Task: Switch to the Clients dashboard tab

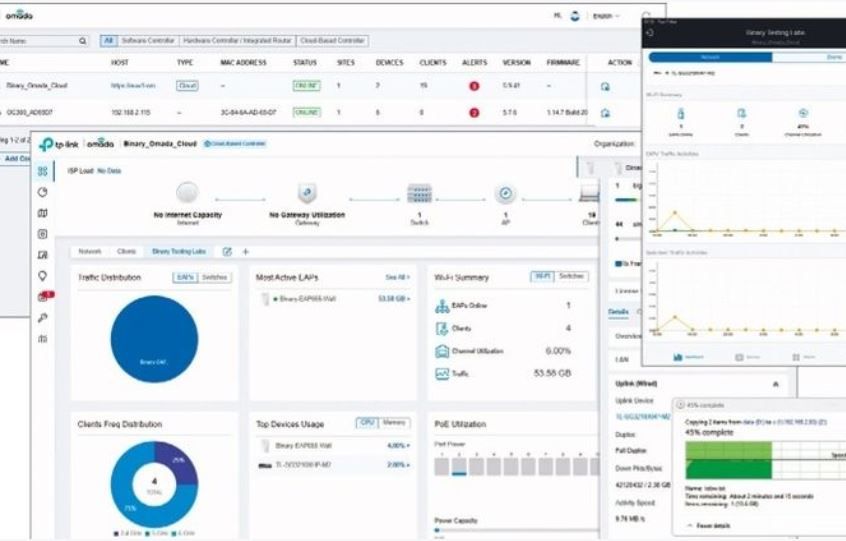Action: [126, 251]
